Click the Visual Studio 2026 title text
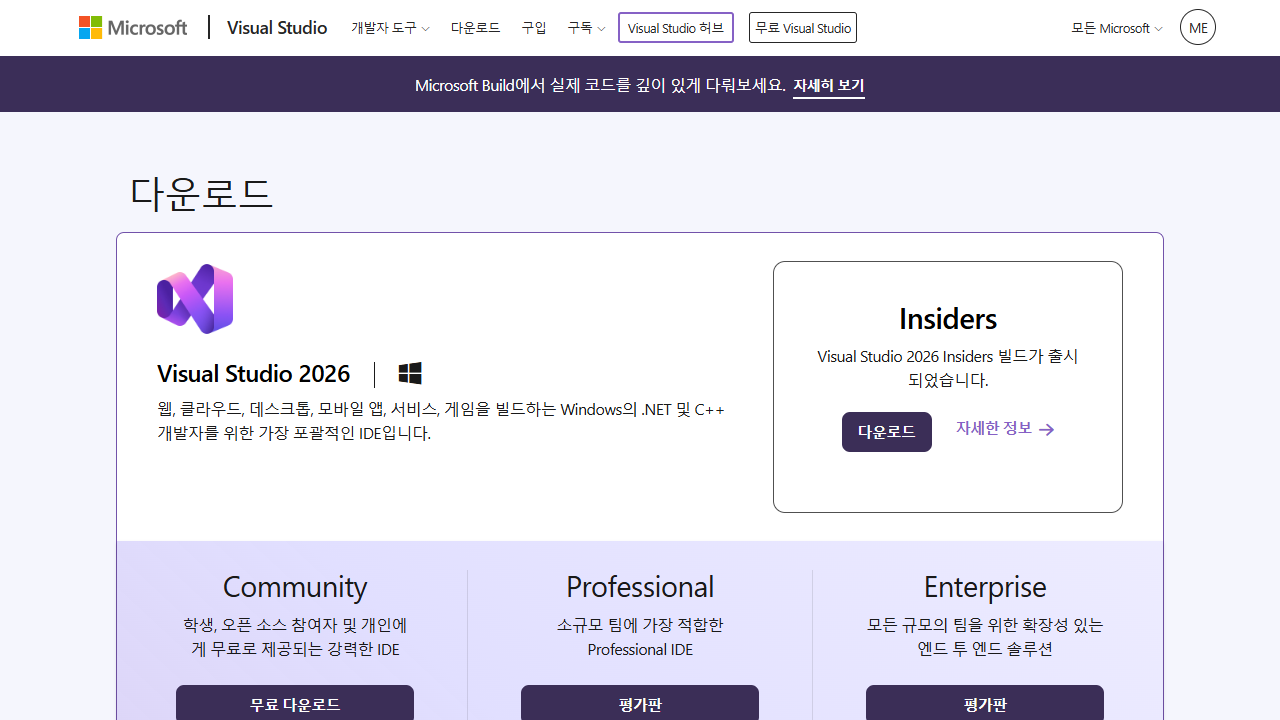This screenshot has height=720, width=1280. click(254, 374)
